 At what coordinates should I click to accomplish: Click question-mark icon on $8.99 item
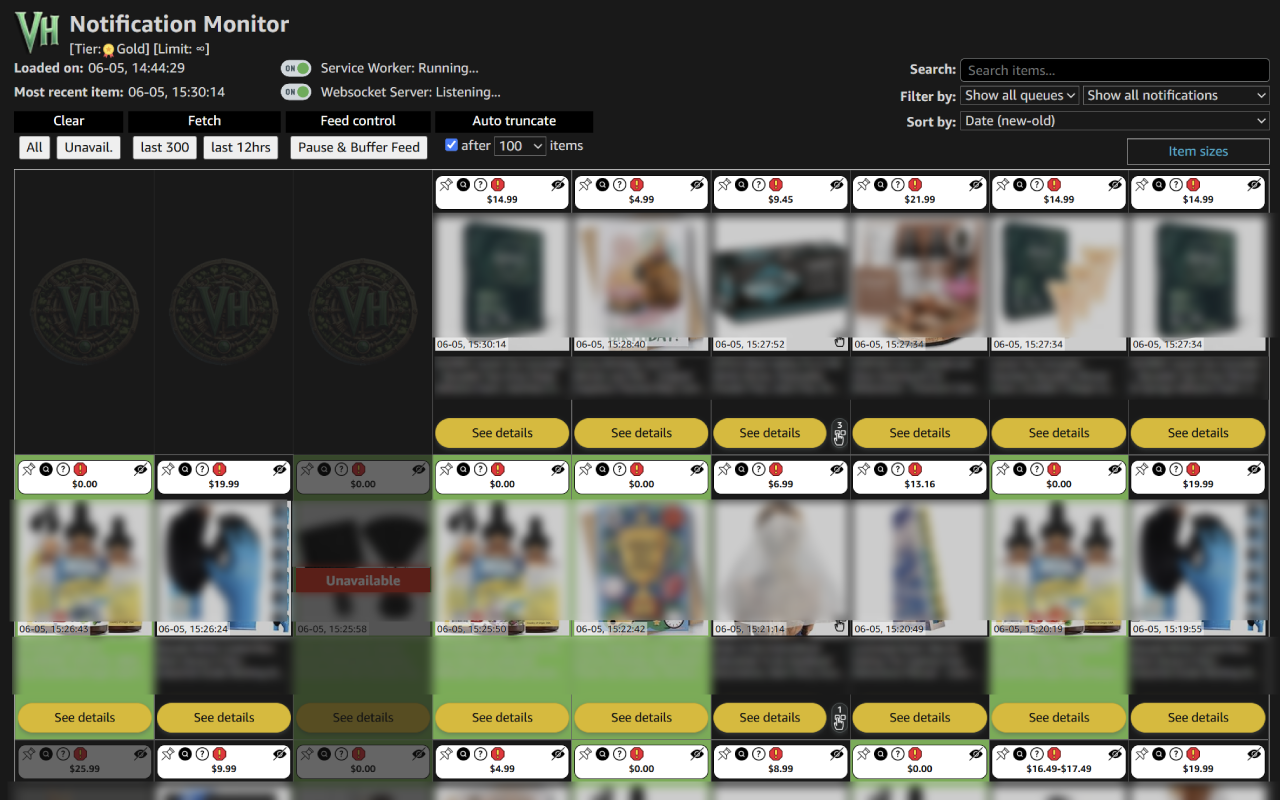(x=759, y=754)
